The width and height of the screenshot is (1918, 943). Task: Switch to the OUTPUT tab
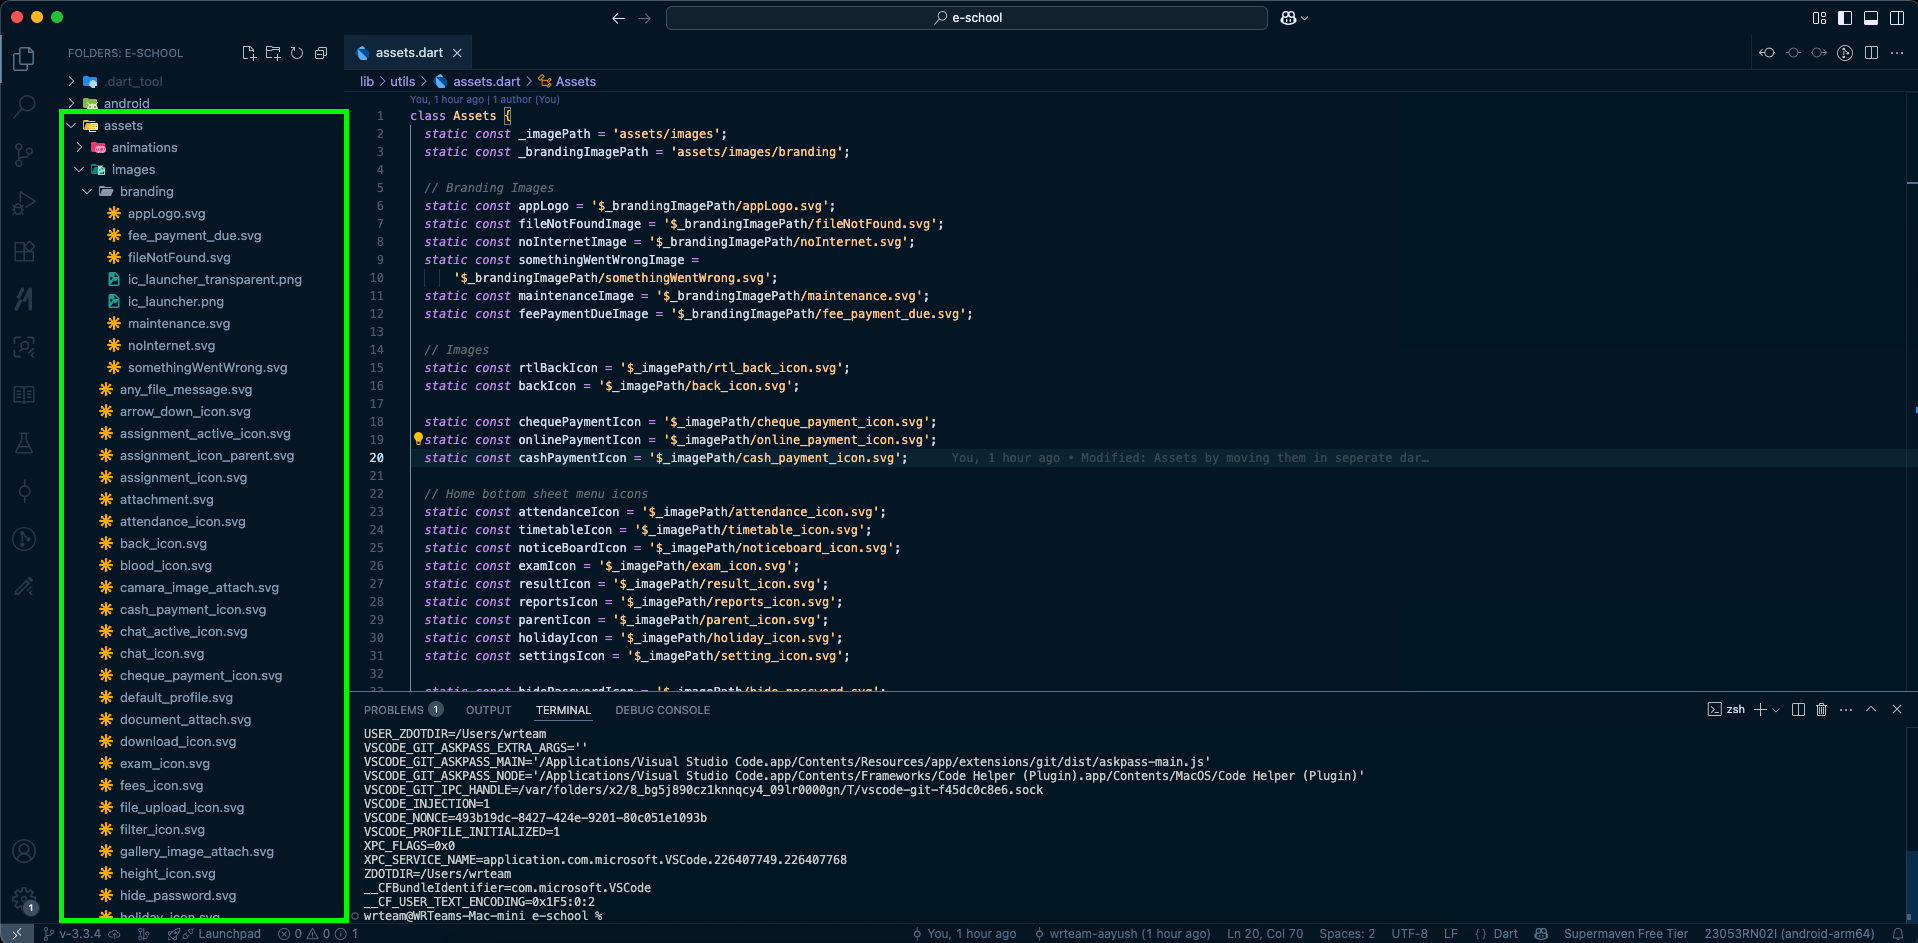(489, 710)
